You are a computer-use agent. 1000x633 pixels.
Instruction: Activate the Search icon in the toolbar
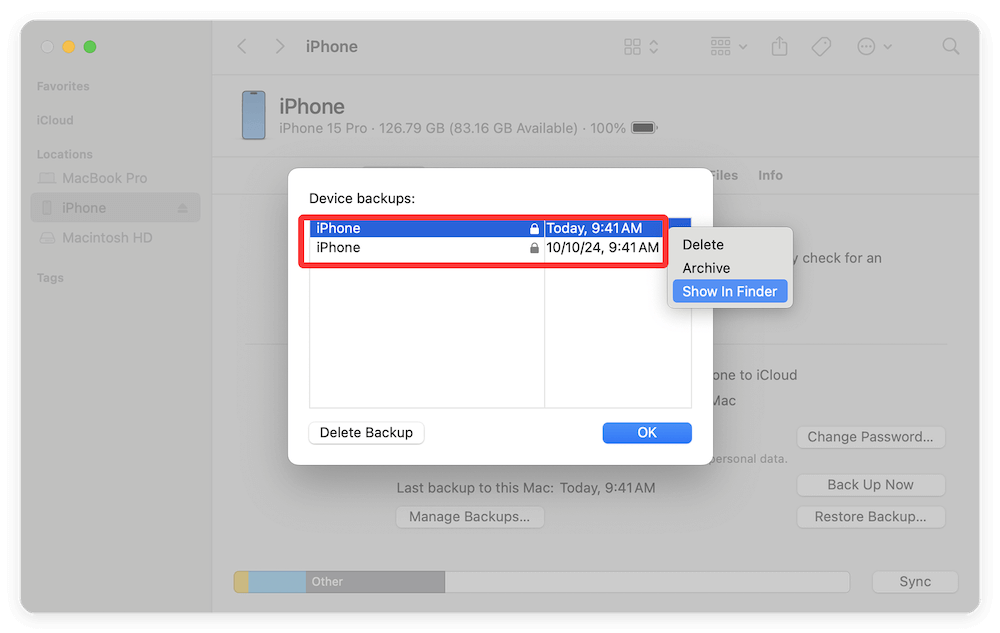(950, 46)
